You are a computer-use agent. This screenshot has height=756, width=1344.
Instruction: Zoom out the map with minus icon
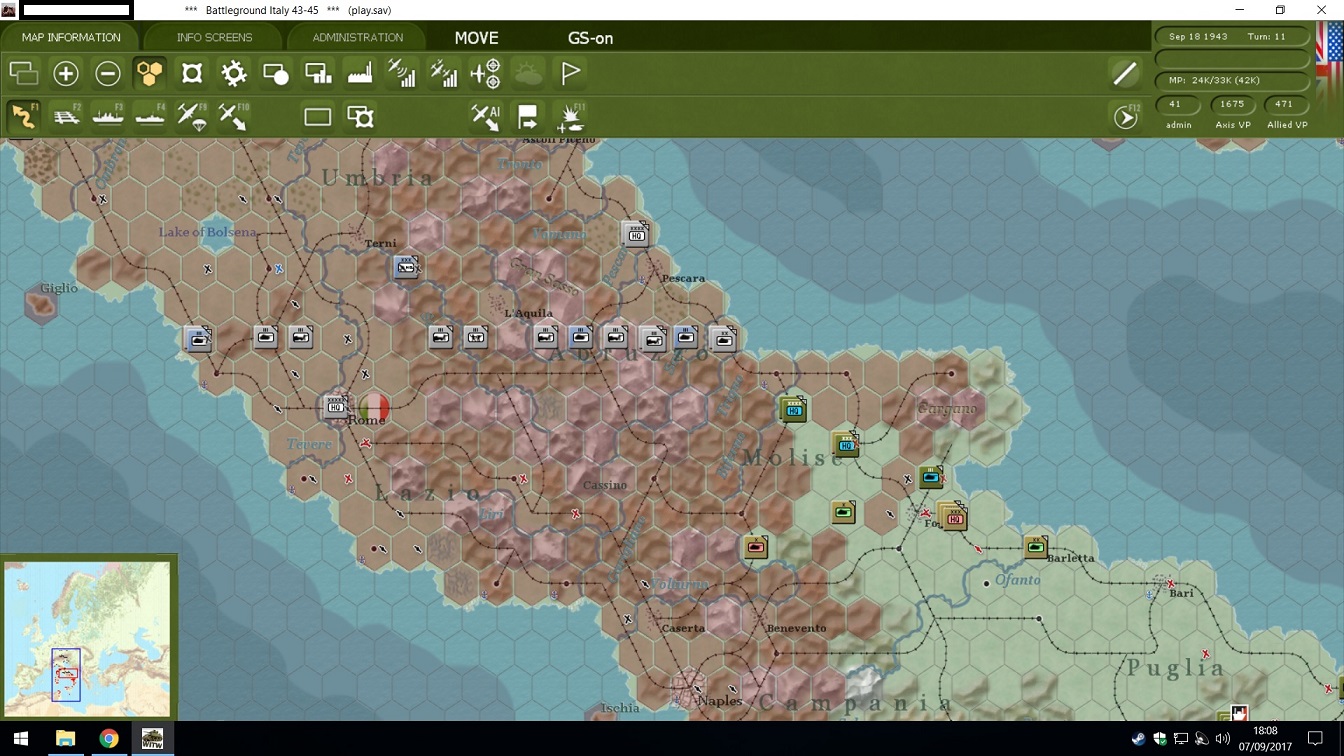coord(108,73)
